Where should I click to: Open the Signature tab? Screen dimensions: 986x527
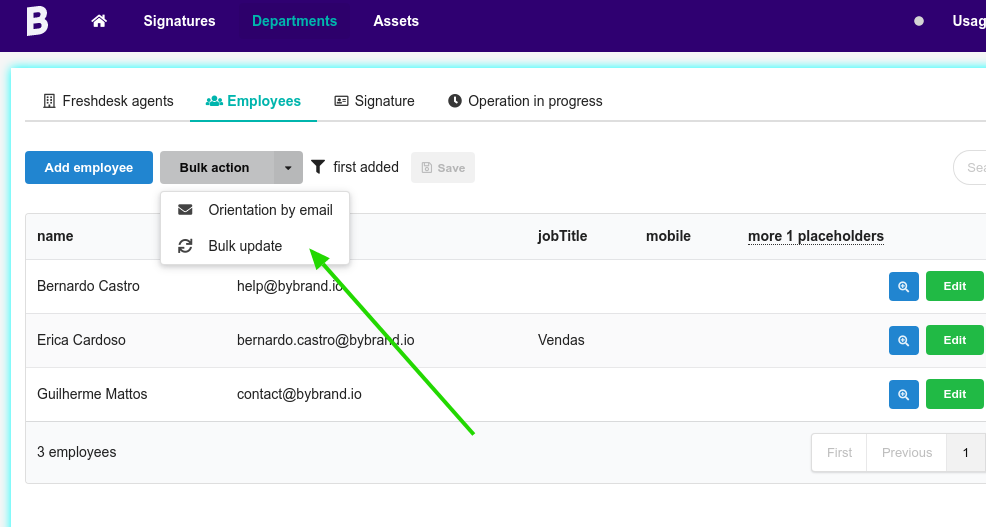[x=374, y=101]
